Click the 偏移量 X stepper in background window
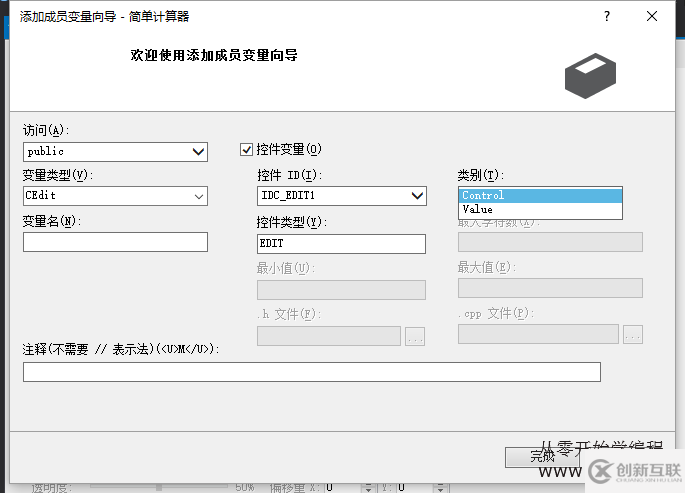This screenshot has height=493, width=685. [368, 488]
